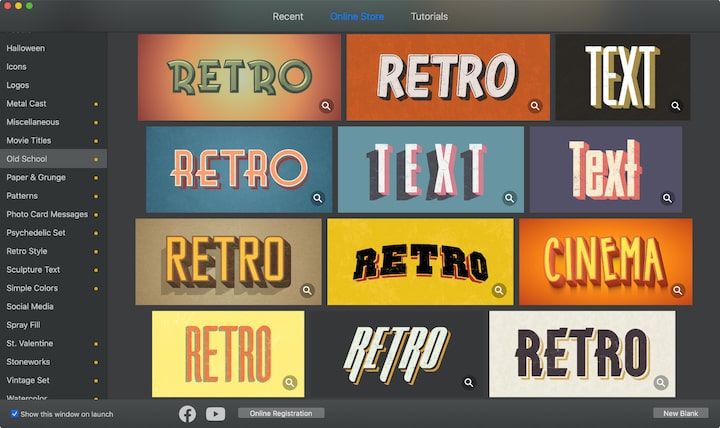Select the Old School category
The width and height of the screenshot is (720, 428).
[53, 159]
